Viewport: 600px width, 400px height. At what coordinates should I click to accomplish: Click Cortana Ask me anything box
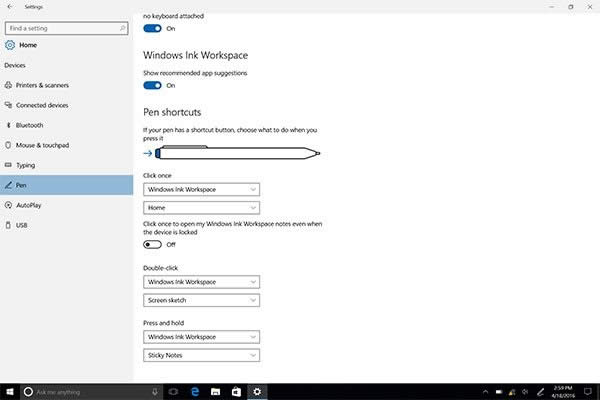point(85,391)
